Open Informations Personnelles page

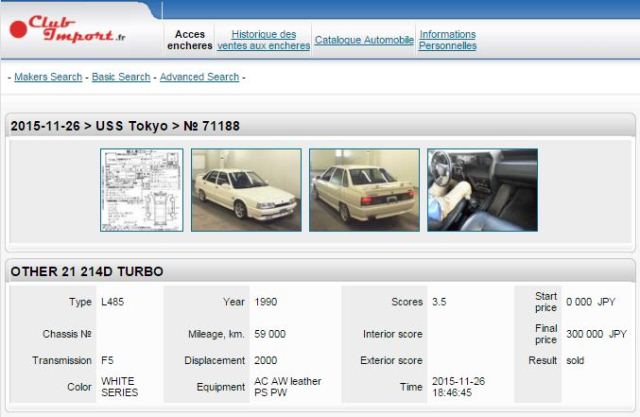pyautogui.click(x=447, y=40)
